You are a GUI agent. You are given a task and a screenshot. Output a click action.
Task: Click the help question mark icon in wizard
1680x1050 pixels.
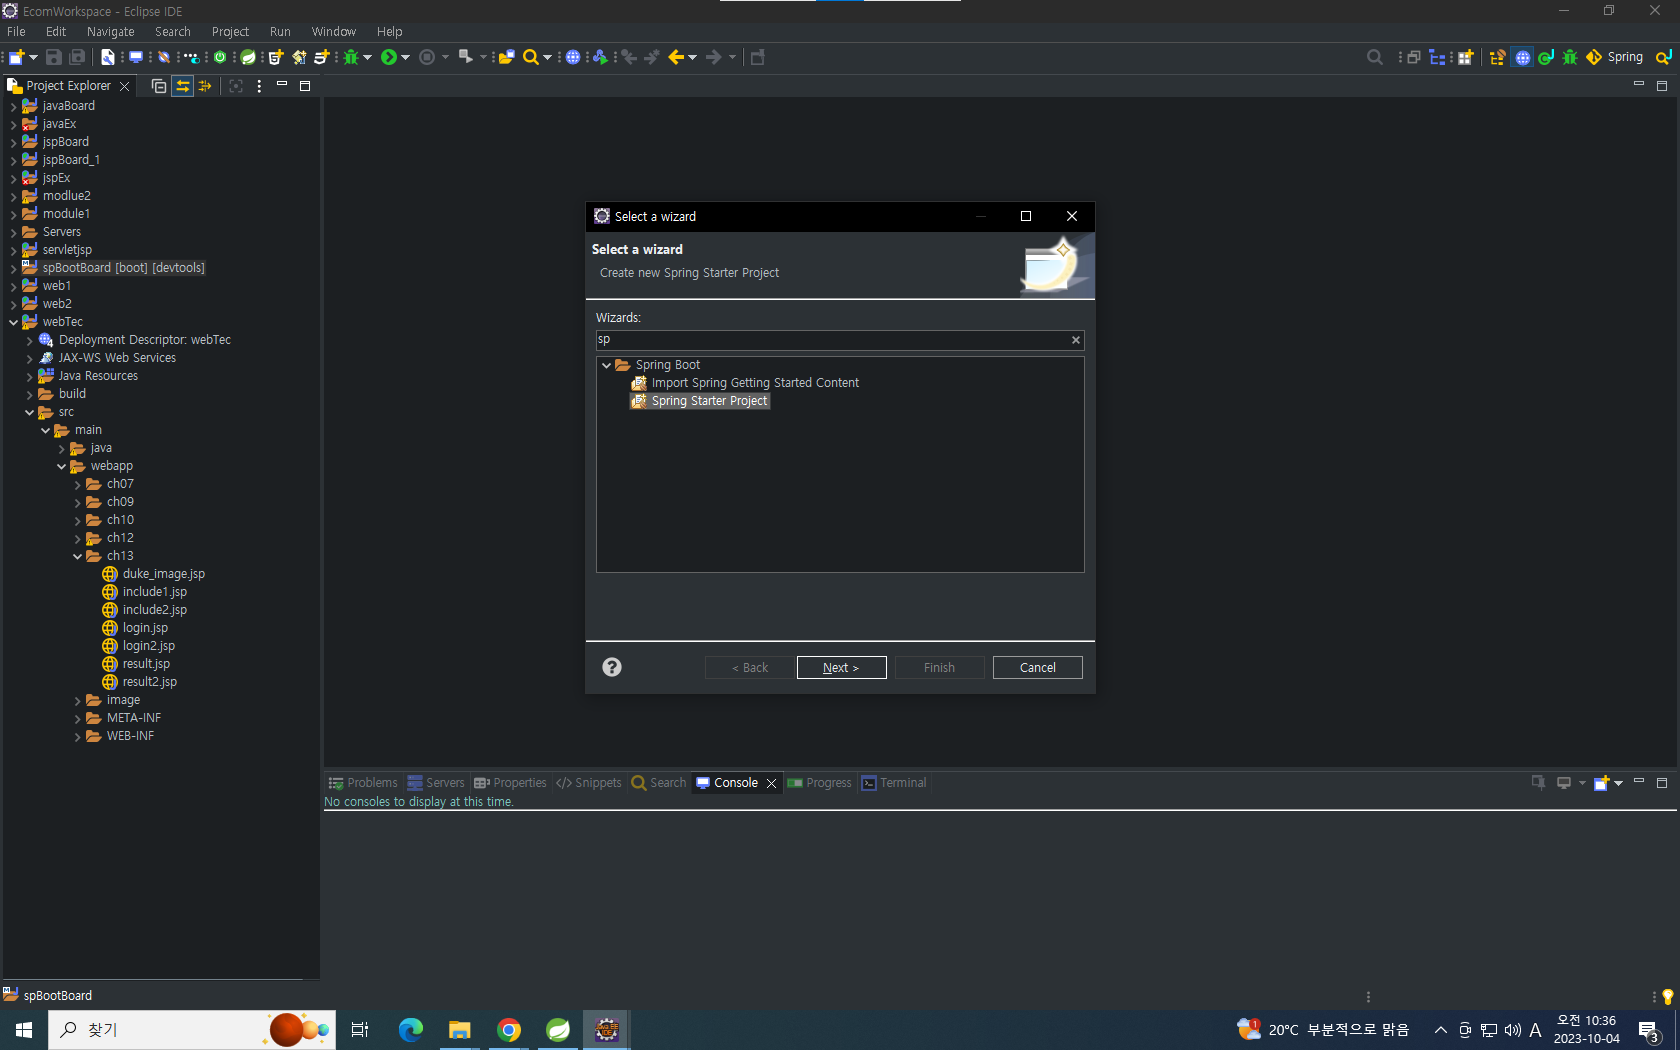pos(612,667)
